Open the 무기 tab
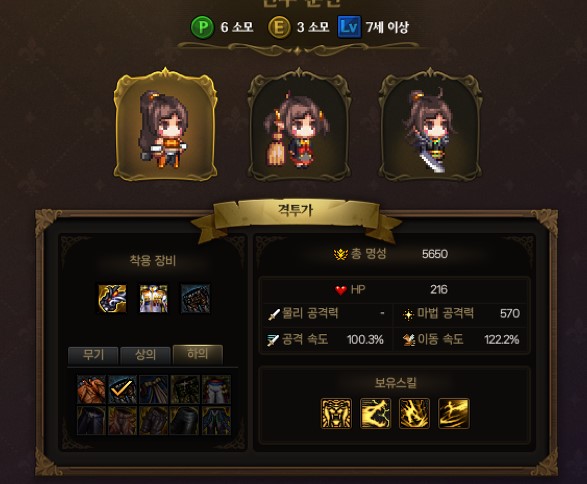This screenshot has width=587, height=484. [x=93, y=355]
